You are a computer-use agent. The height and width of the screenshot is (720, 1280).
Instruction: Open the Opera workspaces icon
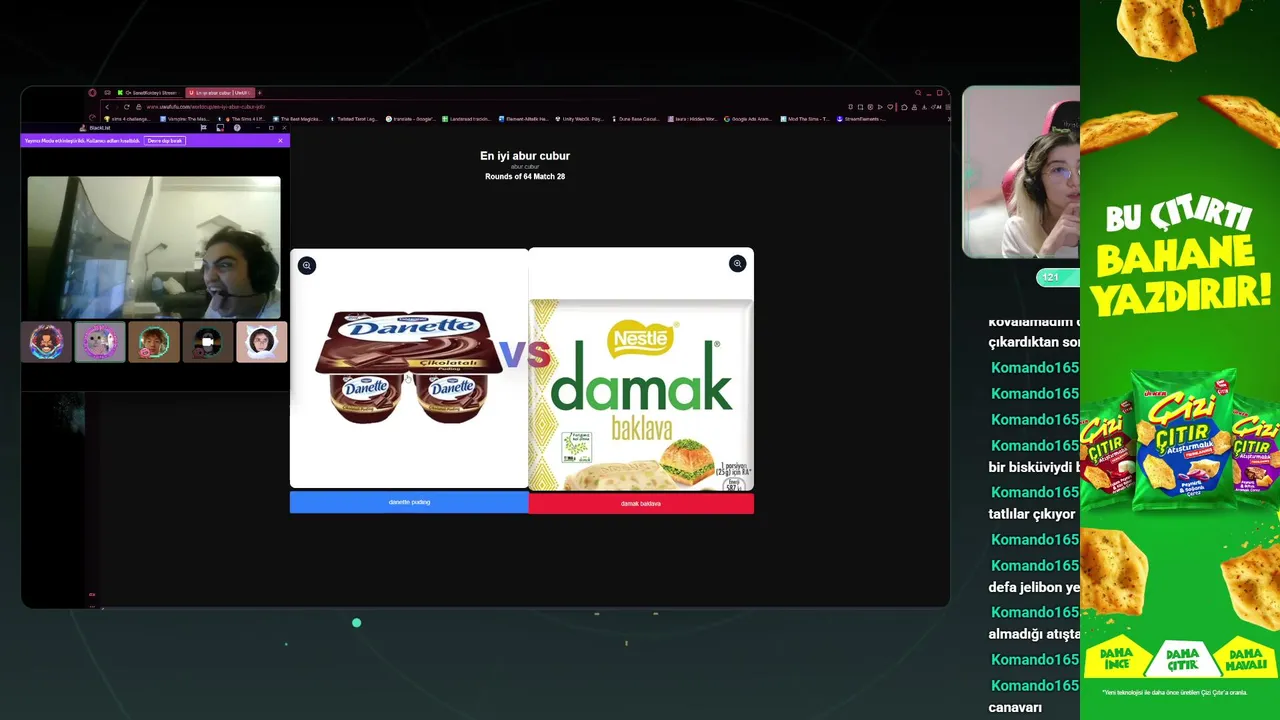107,93
